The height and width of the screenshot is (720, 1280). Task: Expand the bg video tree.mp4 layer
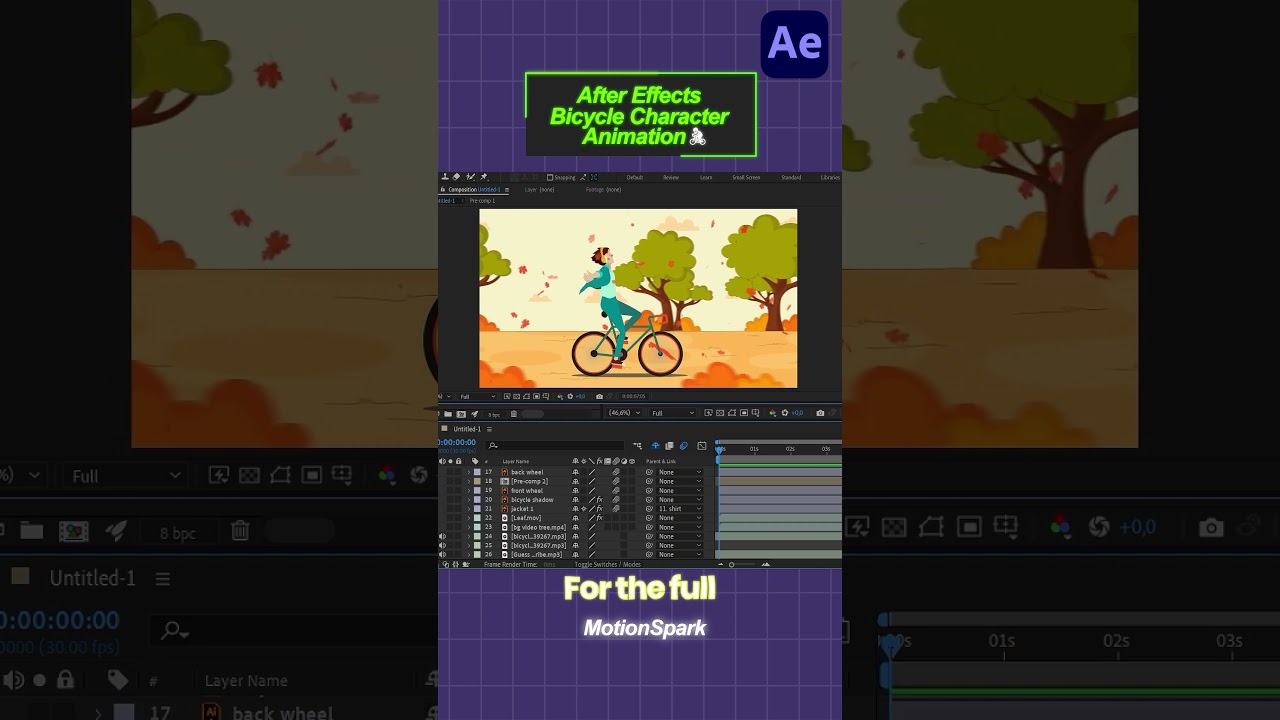469,527
